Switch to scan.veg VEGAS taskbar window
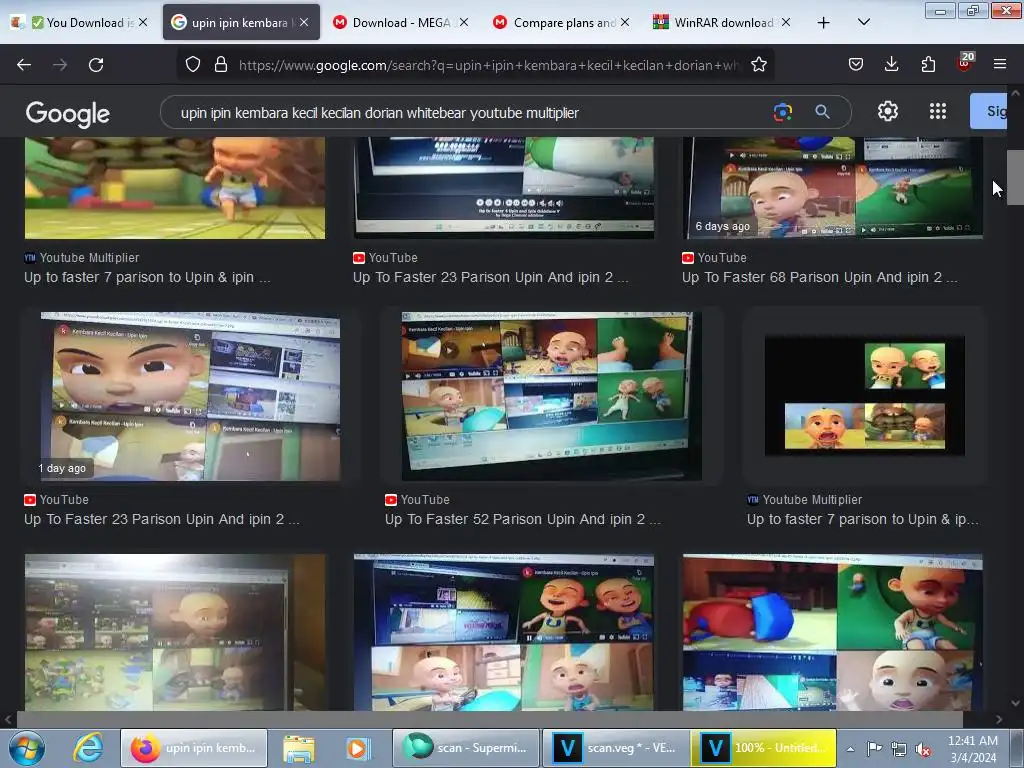This screenshot has width=1024, height=768. [x=616, y=748]
